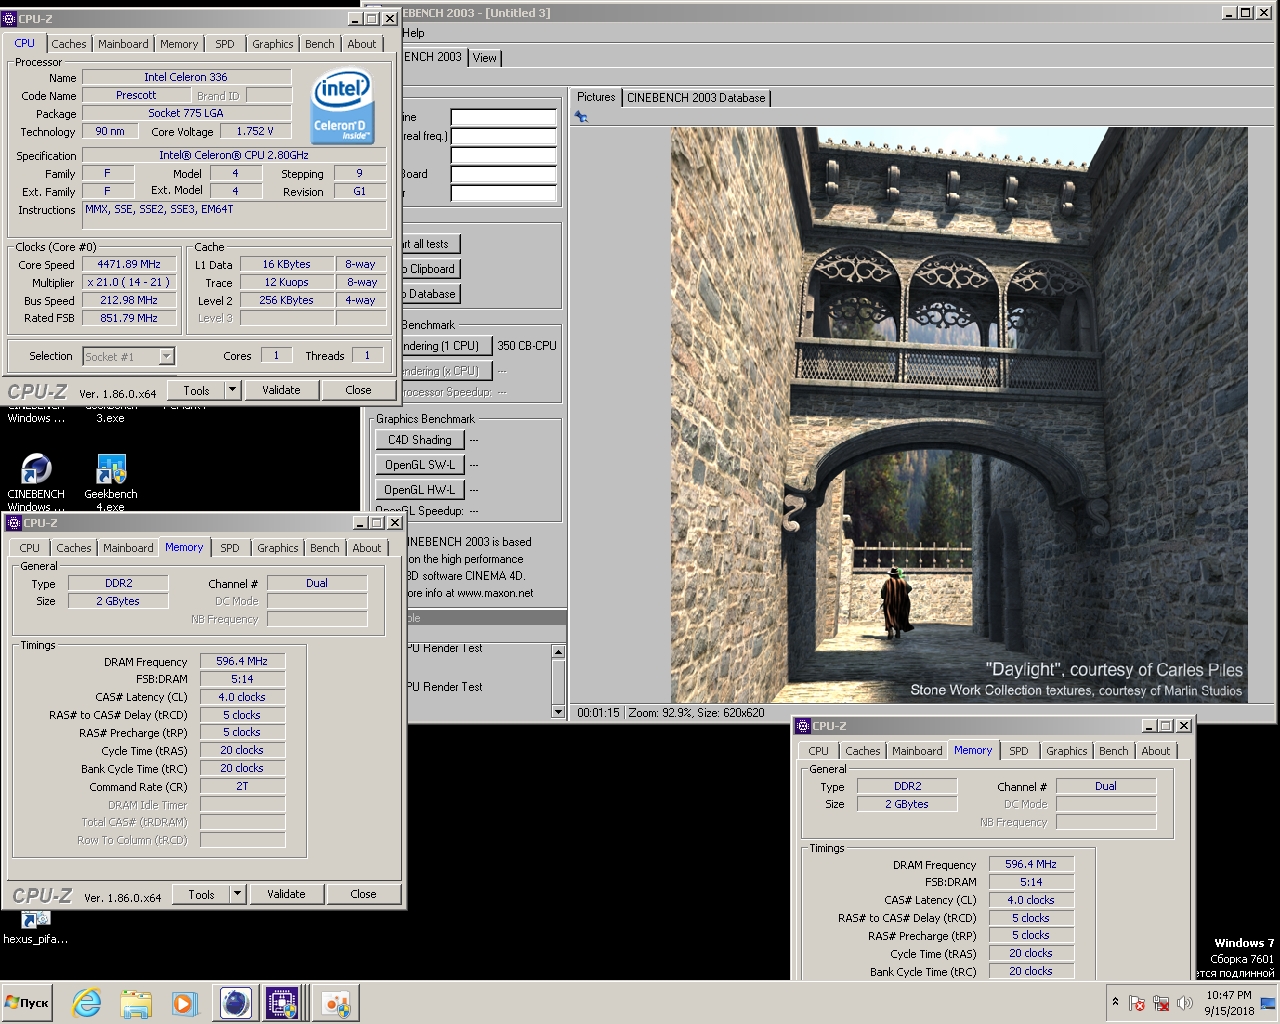Select CINEBENCH 2003 Database tab
The width and height of the screenshot is (1280, 1024).
coord(696,98)
